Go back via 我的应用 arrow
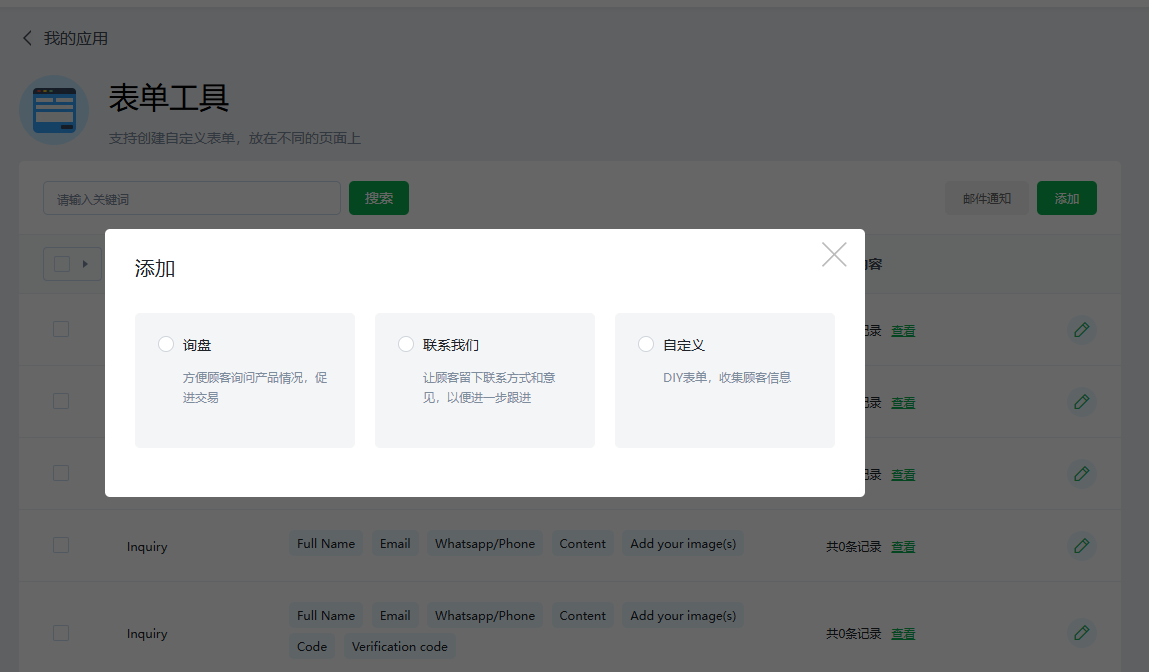1149x672 pixels. tap(27, 39)
